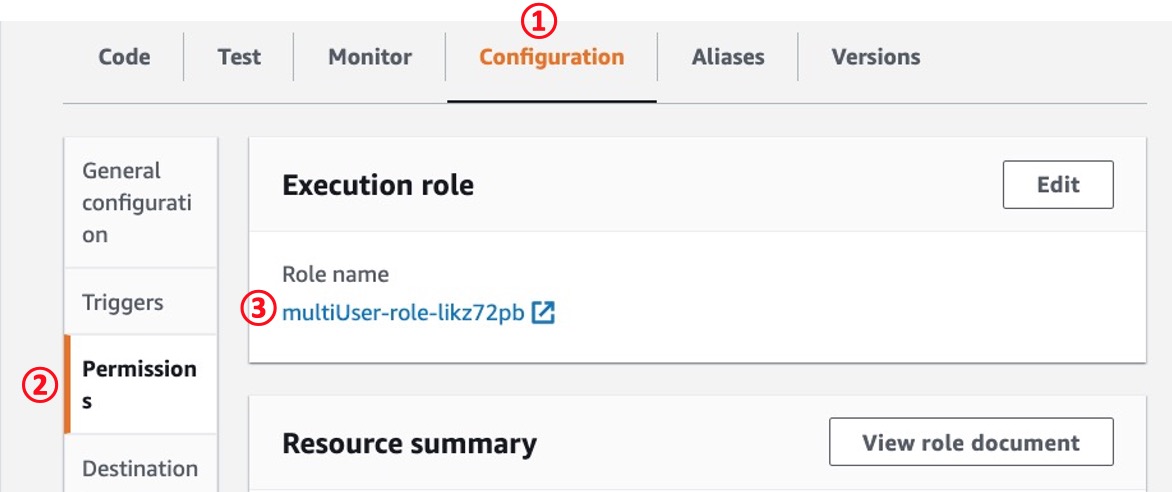Screen dimensions: 1172x492
Task: Click the Execution role heading
Action: (x=378, y=185)
